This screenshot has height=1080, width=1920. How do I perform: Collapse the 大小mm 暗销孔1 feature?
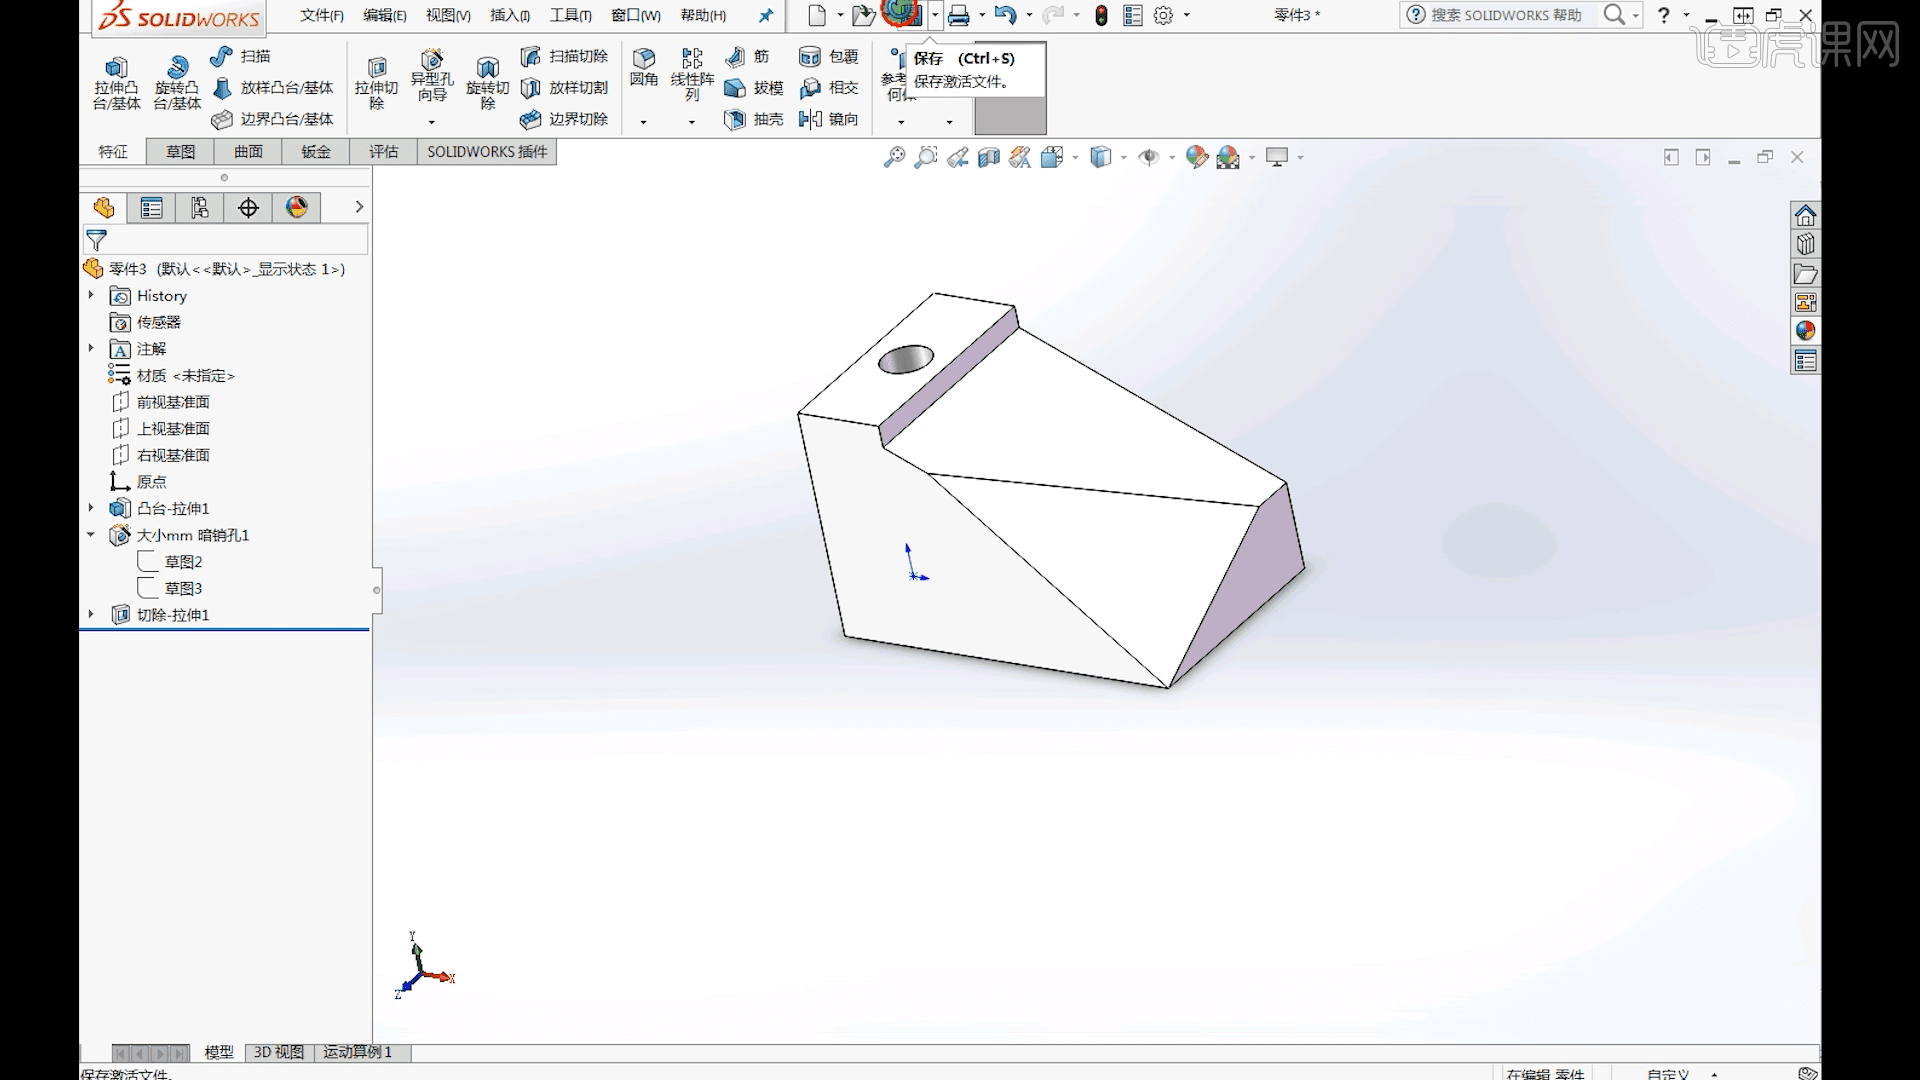click(91, 535)
